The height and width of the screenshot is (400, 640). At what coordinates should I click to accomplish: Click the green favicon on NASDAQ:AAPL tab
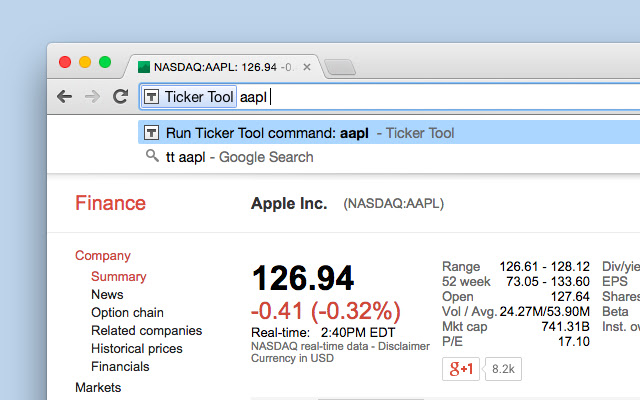point(144,67)
